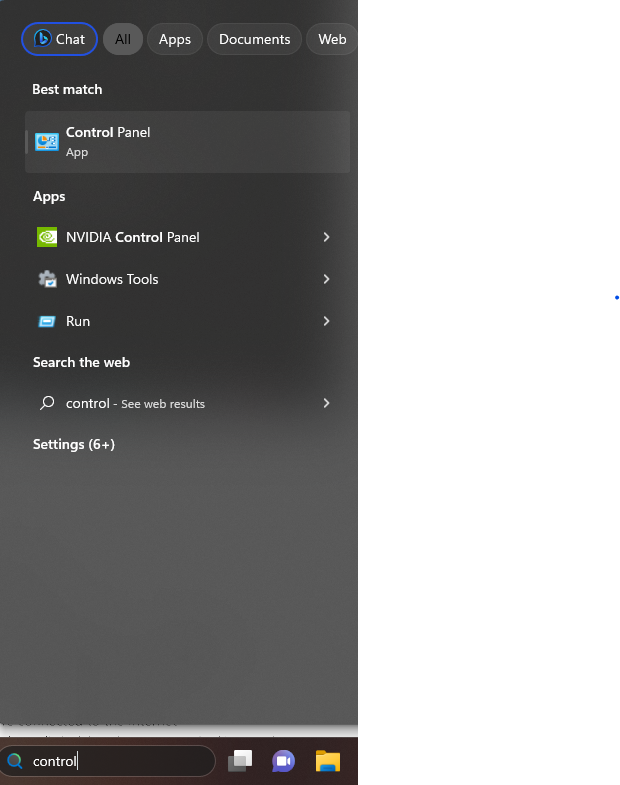Switch to the Apps filter tab
Viewport: 620px width, 785px height.
click(x=175, y=39)
